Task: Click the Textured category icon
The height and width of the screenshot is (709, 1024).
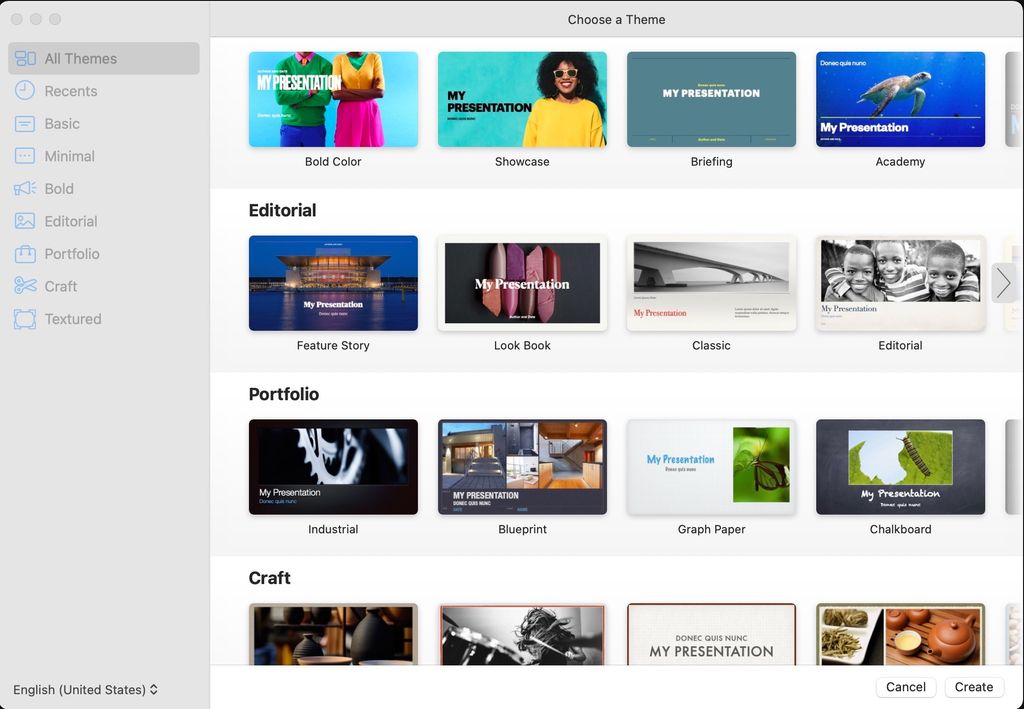Action: pos(27,318)
